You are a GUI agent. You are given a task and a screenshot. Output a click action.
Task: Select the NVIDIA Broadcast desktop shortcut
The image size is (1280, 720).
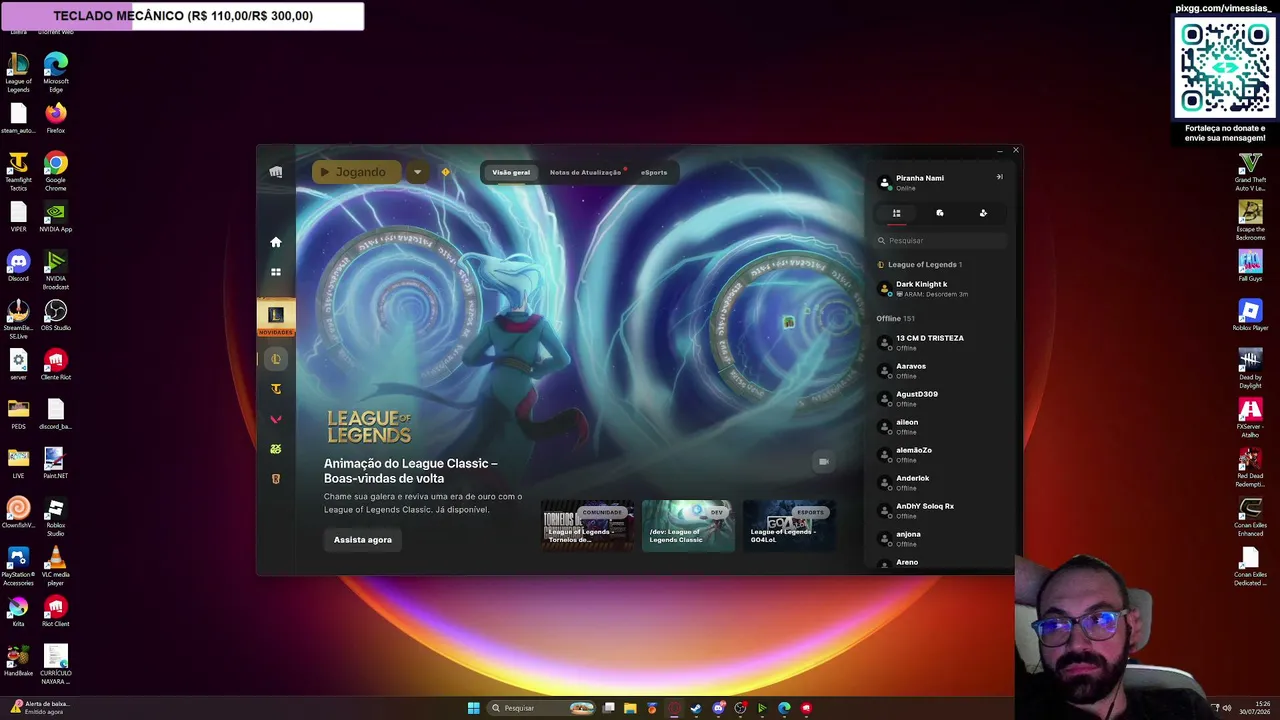pyautogui.click(x=56, y=270)
